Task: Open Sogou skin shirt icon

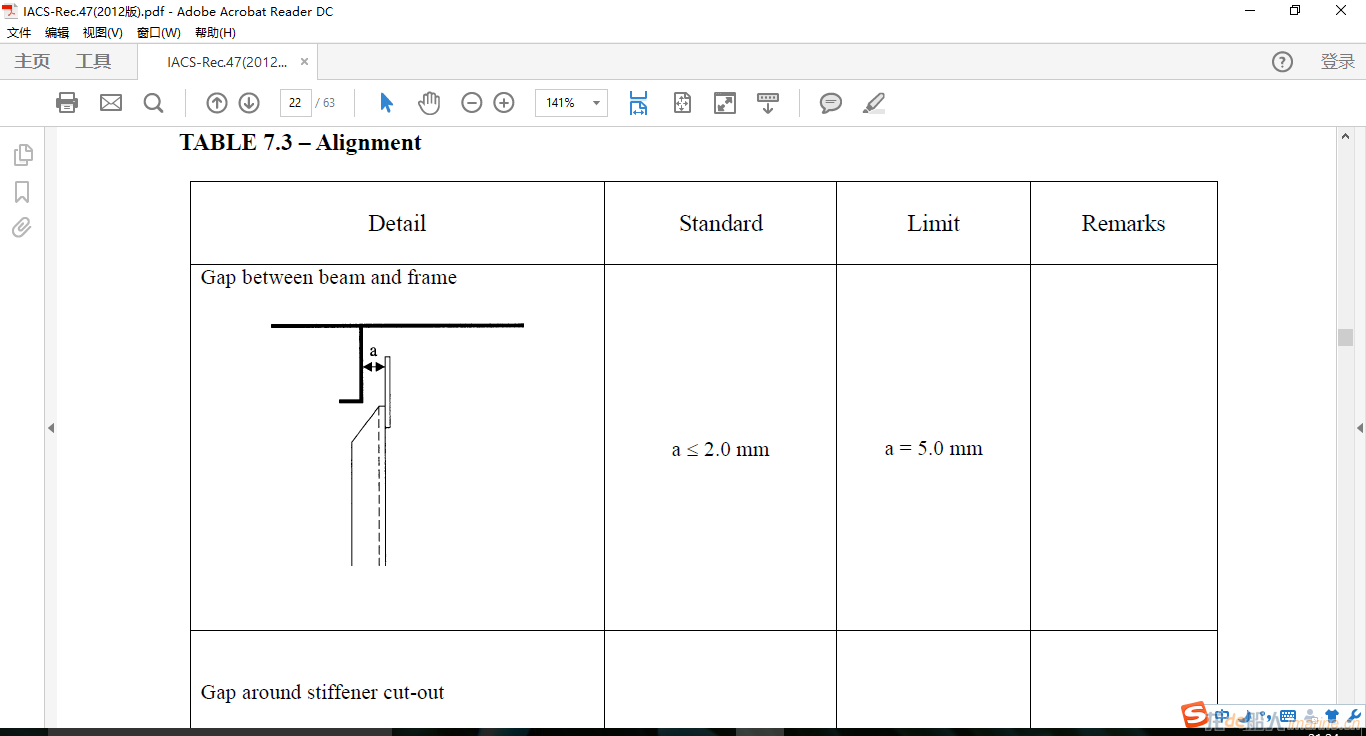Action: point(1331,716)
